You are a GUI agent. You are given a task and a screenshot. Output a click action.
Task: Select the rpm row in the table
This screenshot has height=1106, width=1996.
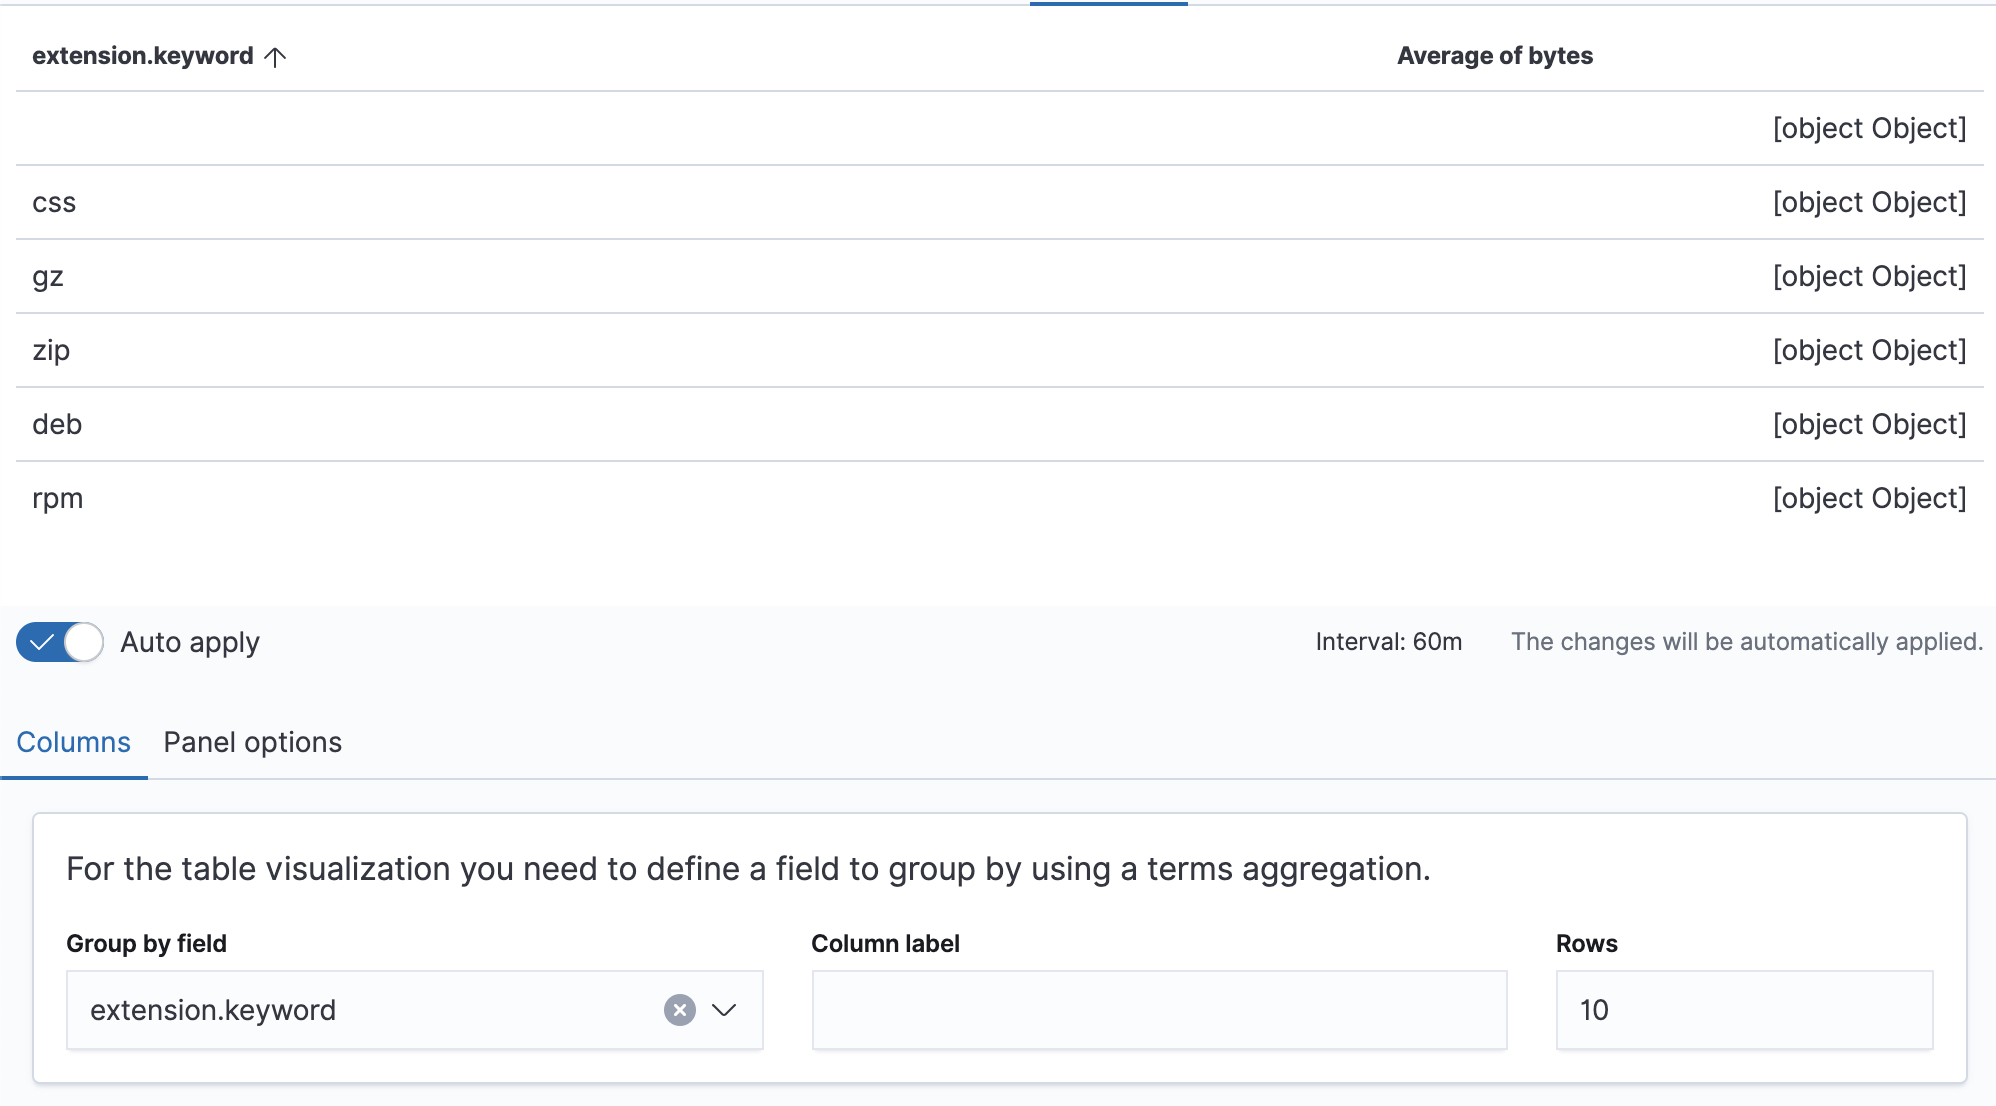tap(1000, 498)
